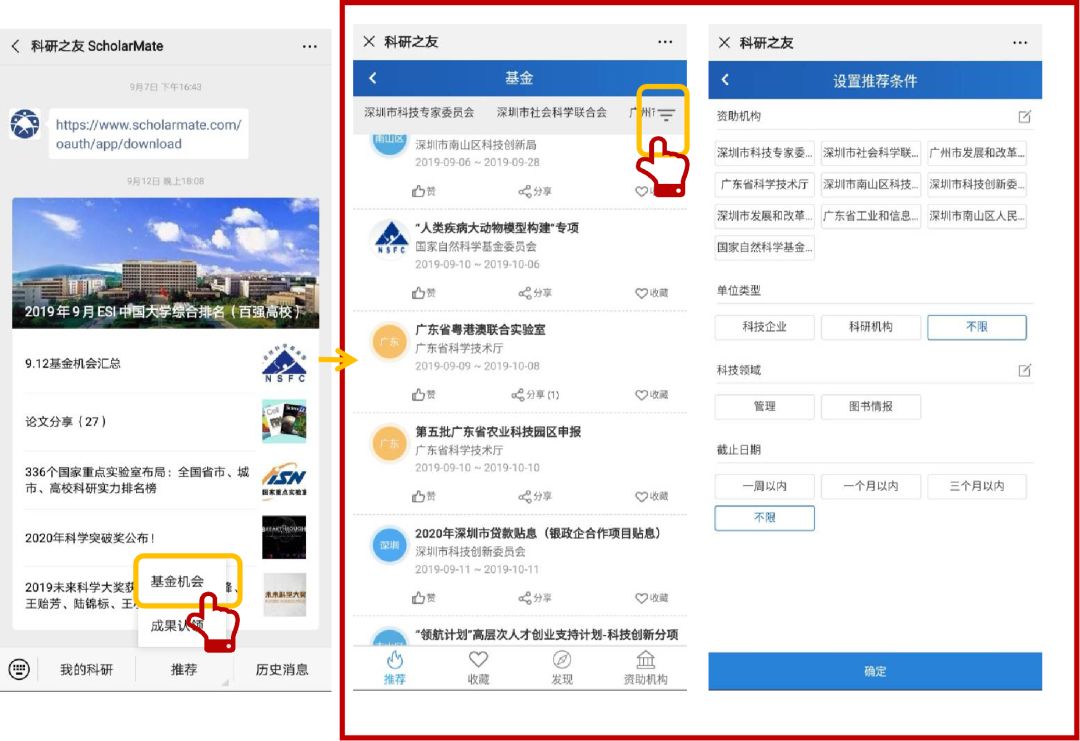Share the 第五批广东省农业科技园区申报 entry
Screen dimensions: 1080x741
tap(535, 496)
